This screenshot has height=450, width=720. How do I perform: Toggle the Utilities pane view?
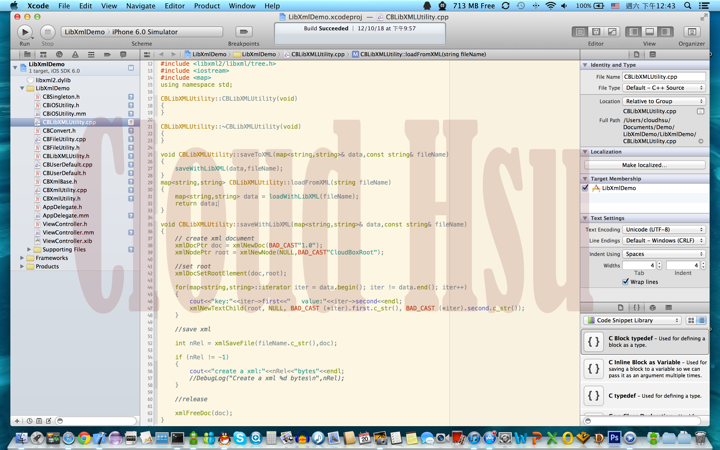665,32
